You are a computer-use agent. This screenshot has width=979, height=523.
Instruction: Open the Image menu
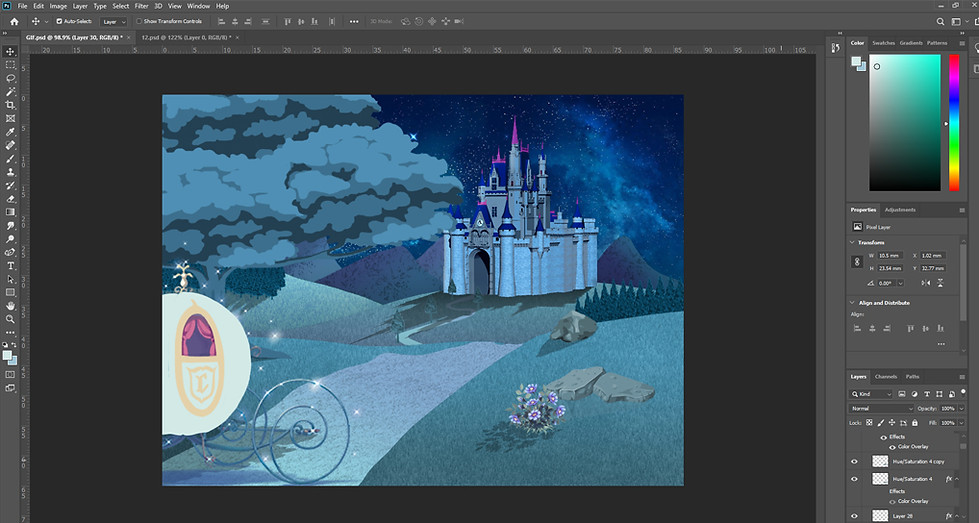(x=58, y=6)
